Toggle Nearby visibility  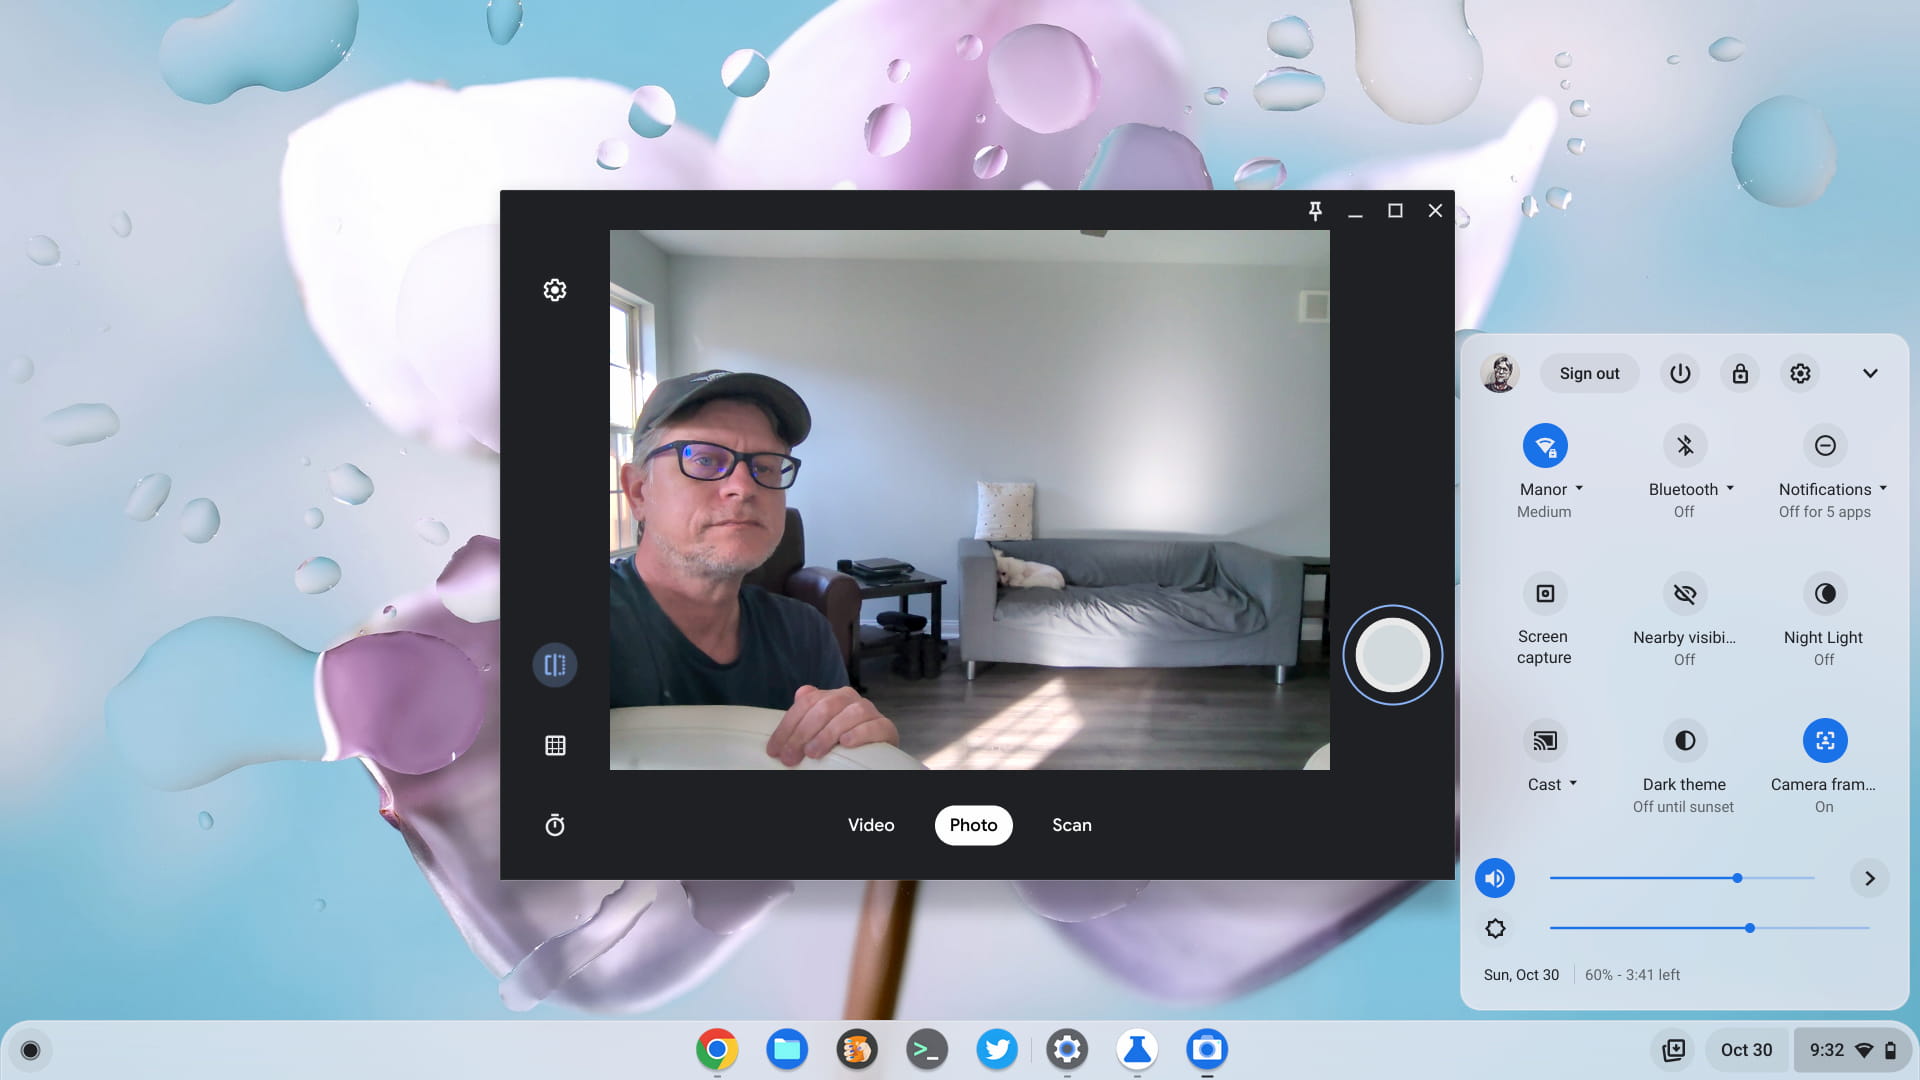point(1685,594)
